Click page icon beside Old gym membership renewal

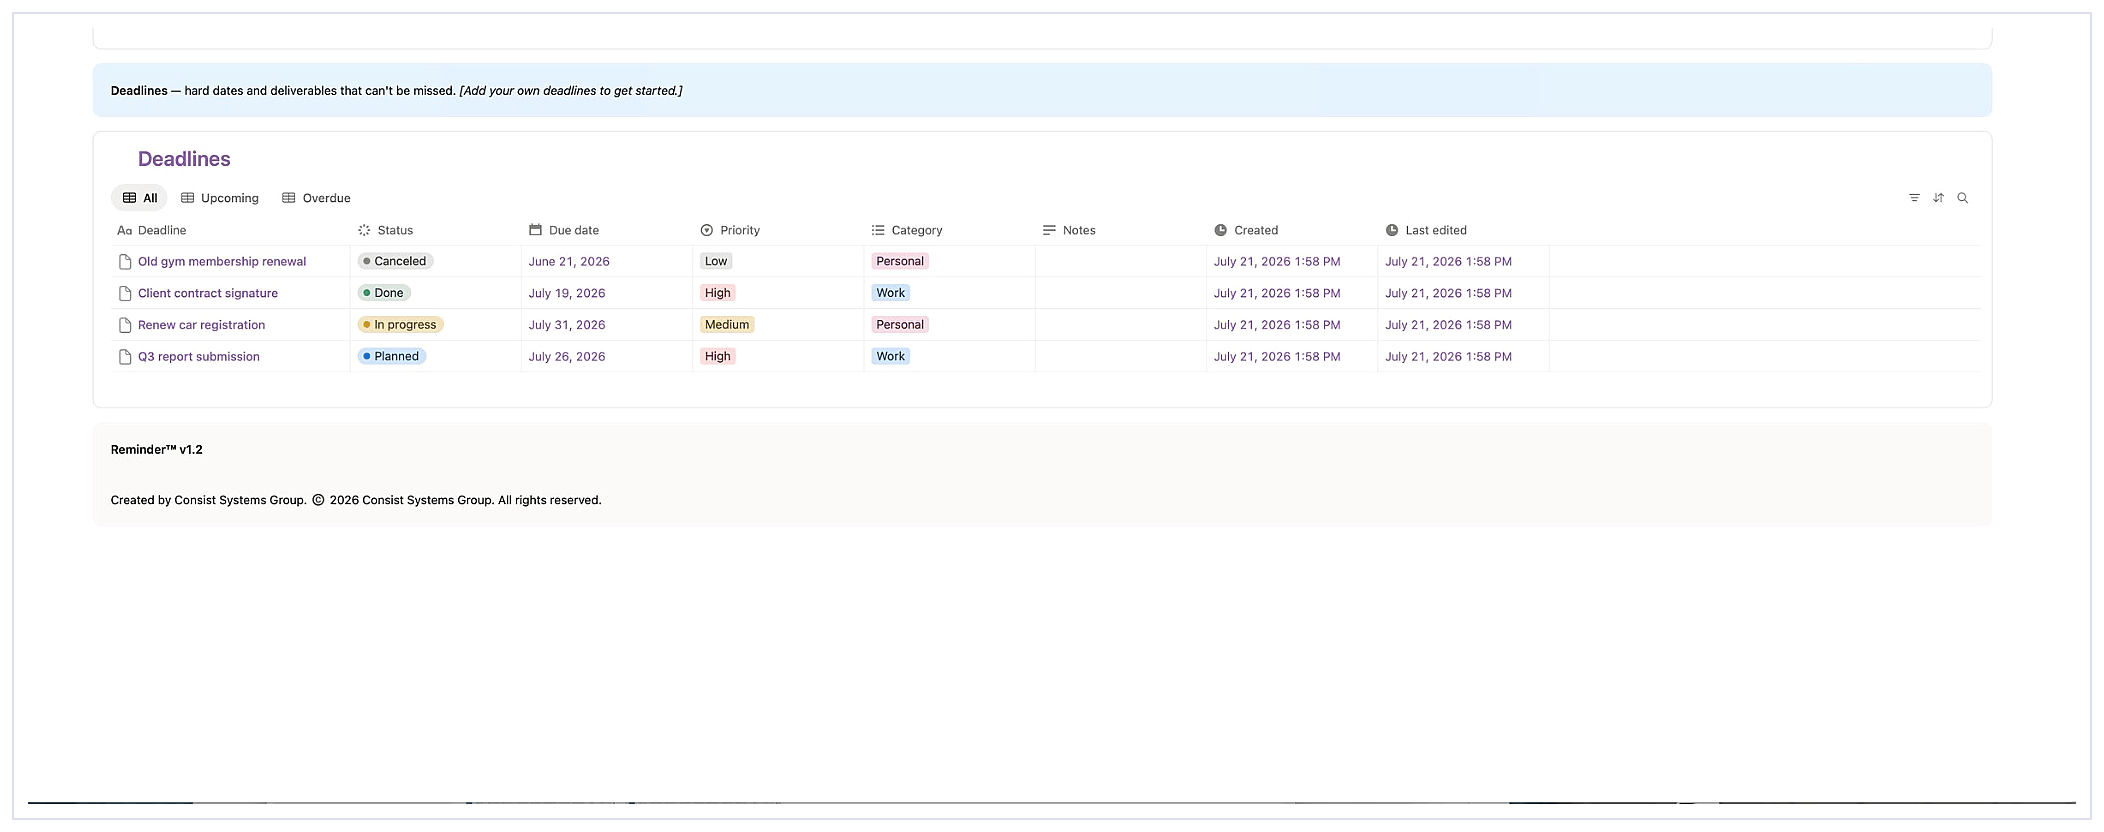tap(125, 262)
